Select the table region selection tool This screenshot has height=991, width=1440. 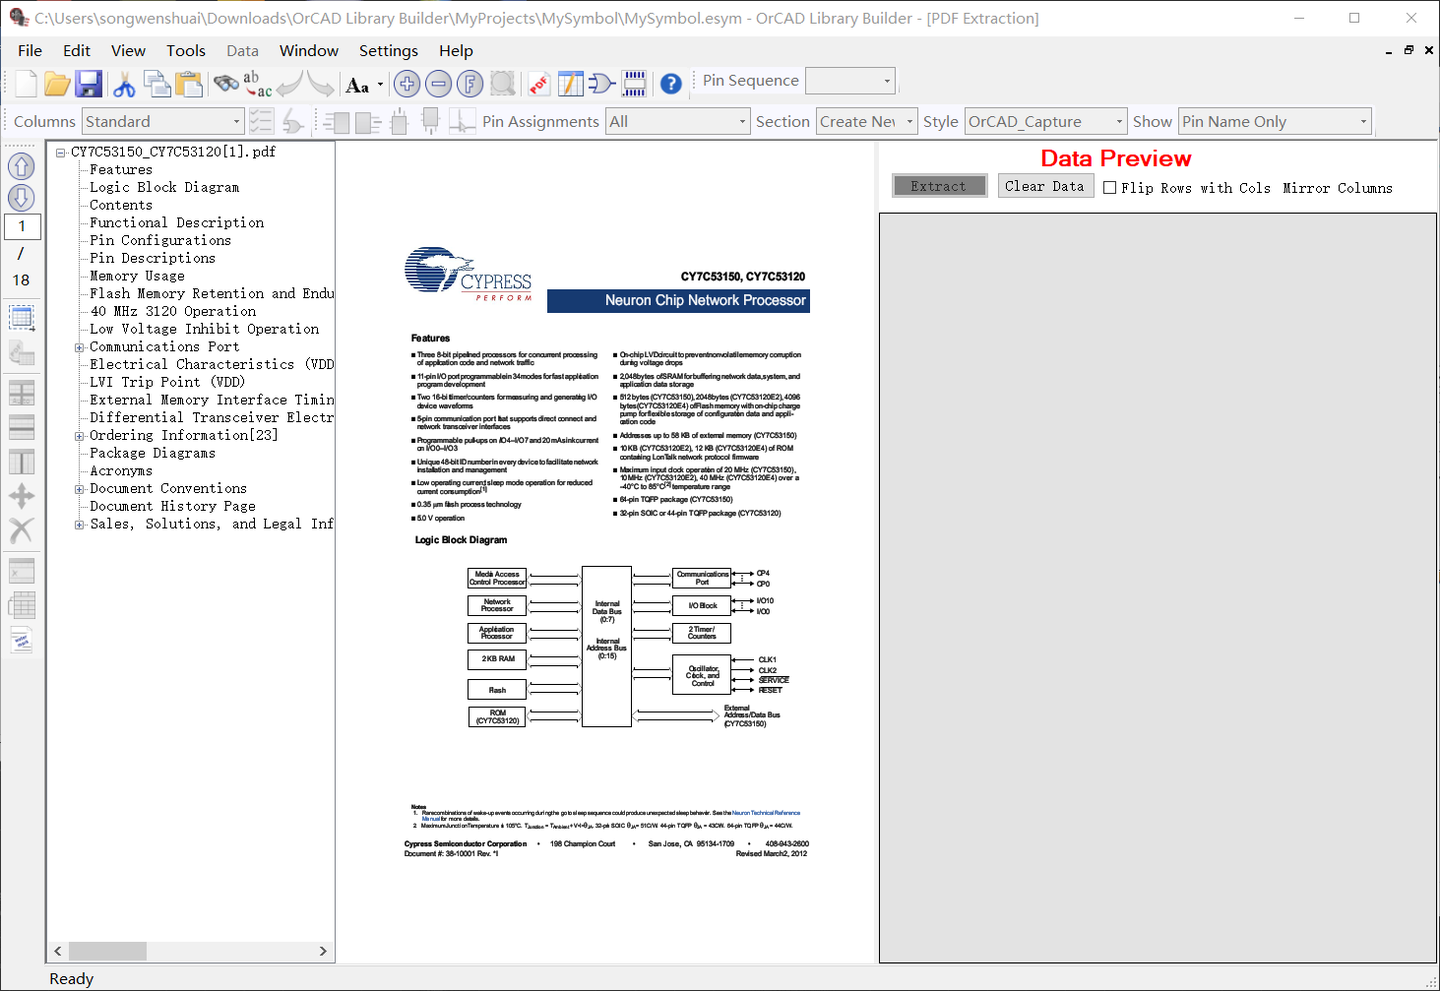point(21,317)
